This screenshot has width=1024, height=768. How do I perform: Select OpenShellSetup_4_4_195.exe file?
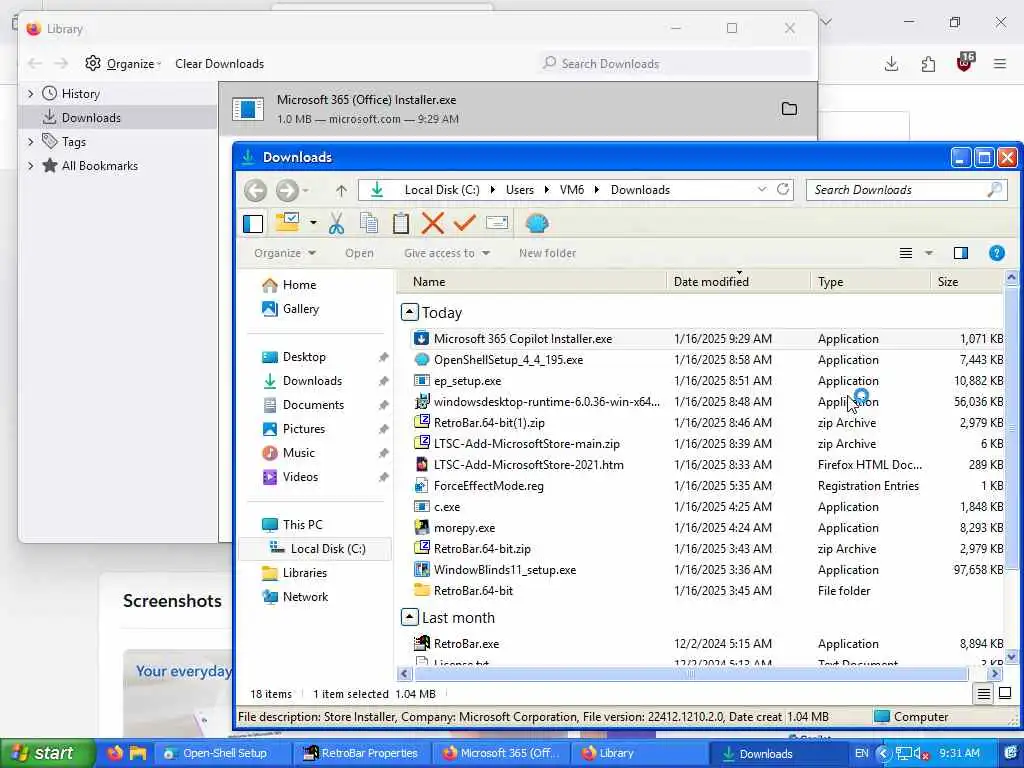pos(508,360)
